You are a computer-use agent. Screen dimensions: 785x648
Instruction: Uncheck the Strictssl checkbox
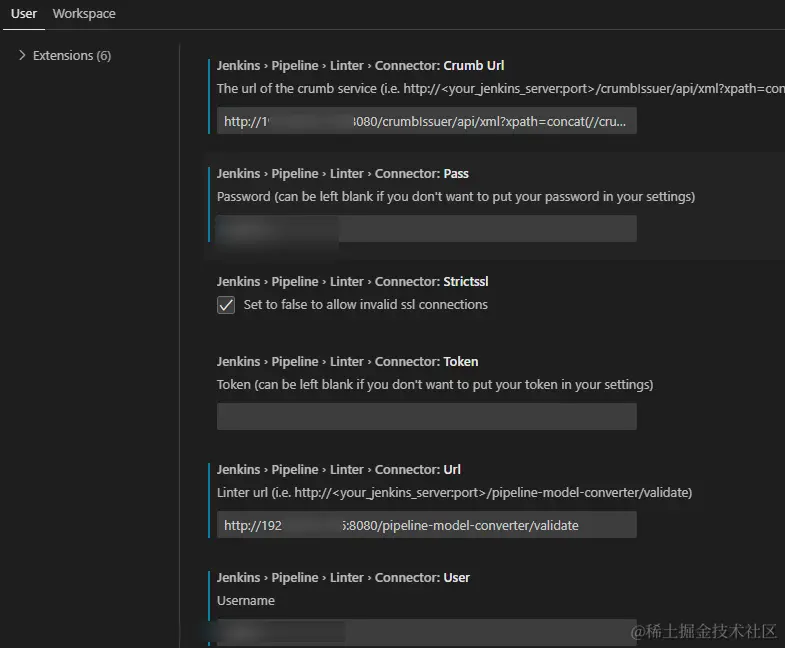[x=226, y=304]
